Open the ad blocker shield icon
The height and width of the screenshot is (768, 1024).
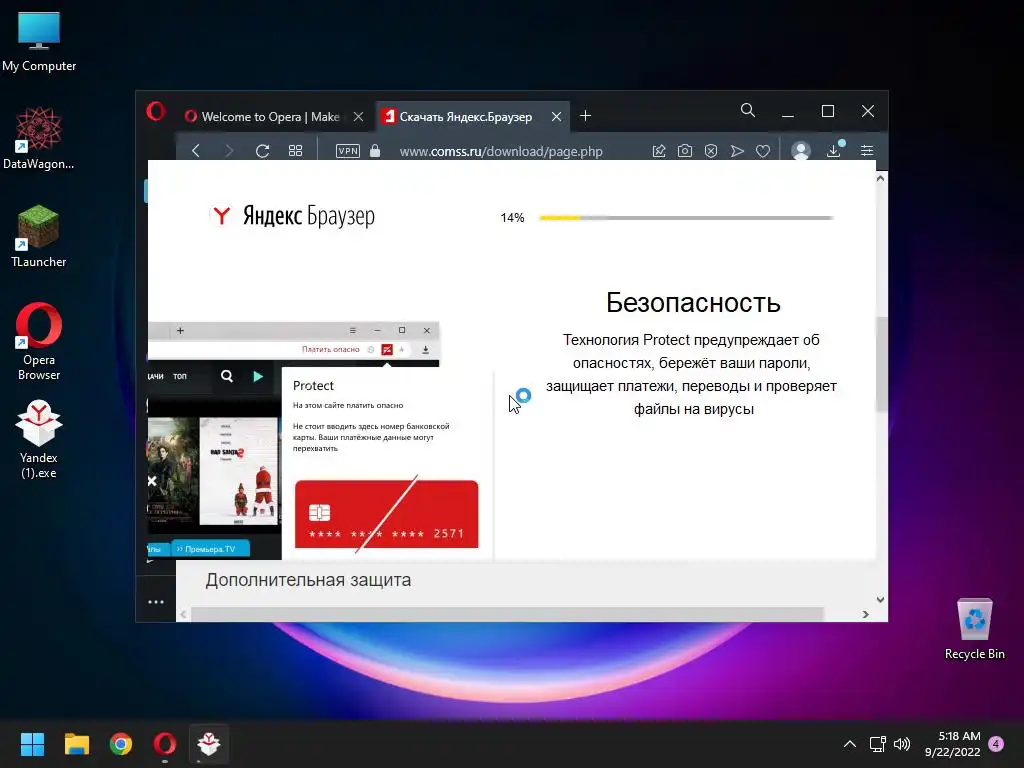coord(711,151)
